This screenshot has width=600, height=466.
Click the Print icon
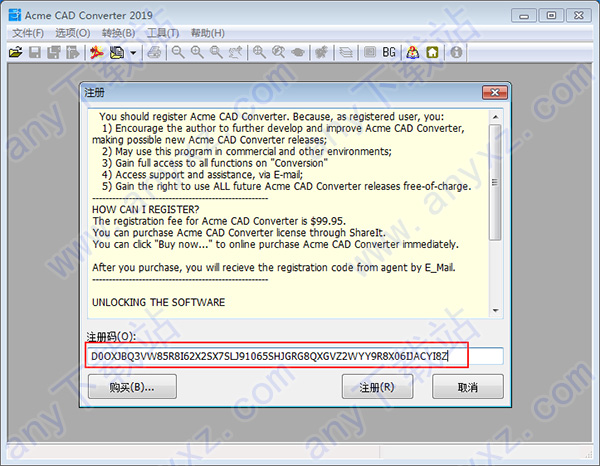coord(155,52)
